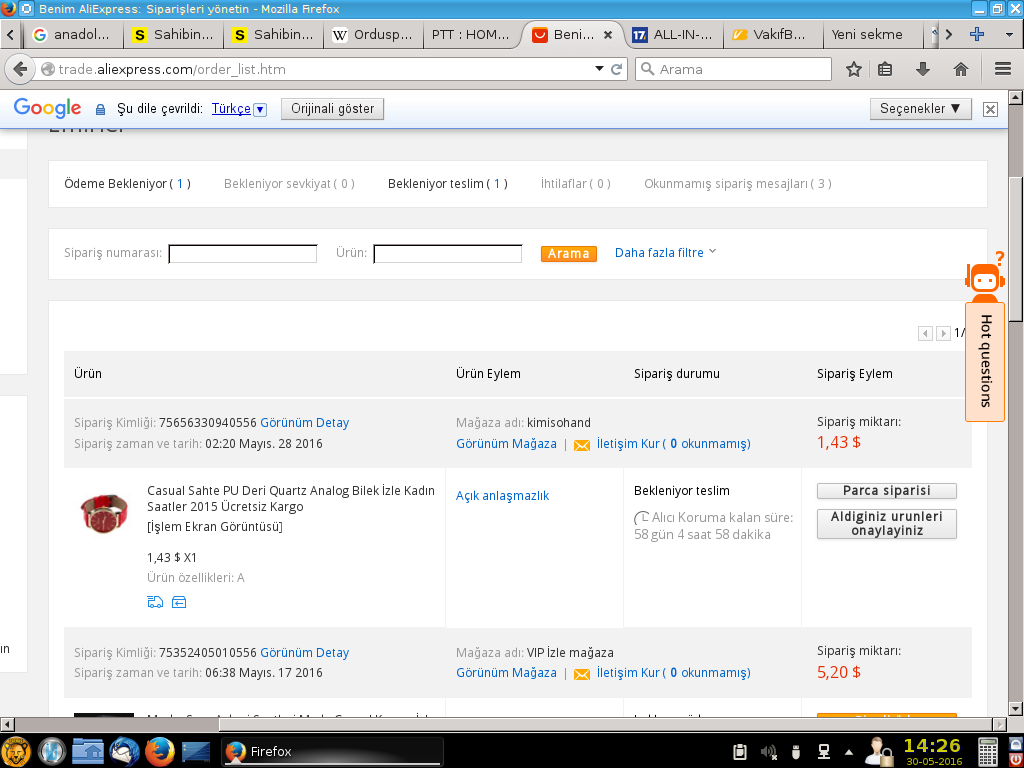Bookmark this page with the star icon
This screenshot has width=1024, height=768.
pyautogui.click(x=854, y=69)
